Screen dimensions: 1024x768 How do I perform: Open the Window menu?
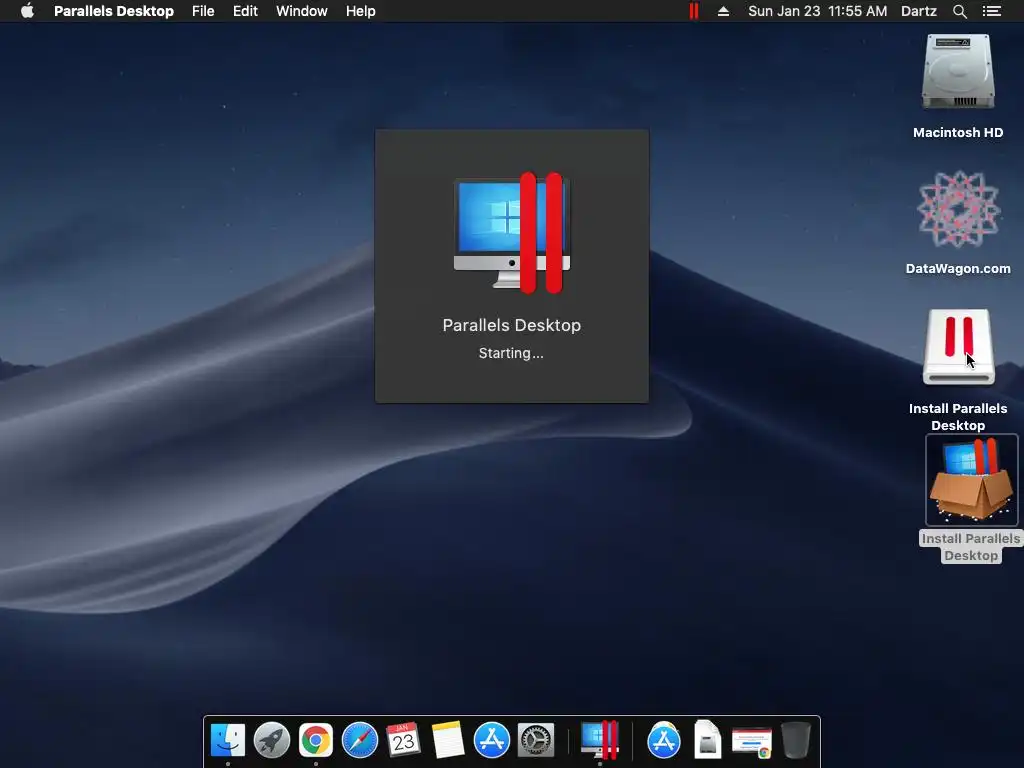pyautogui.click(x=302, y=11)
